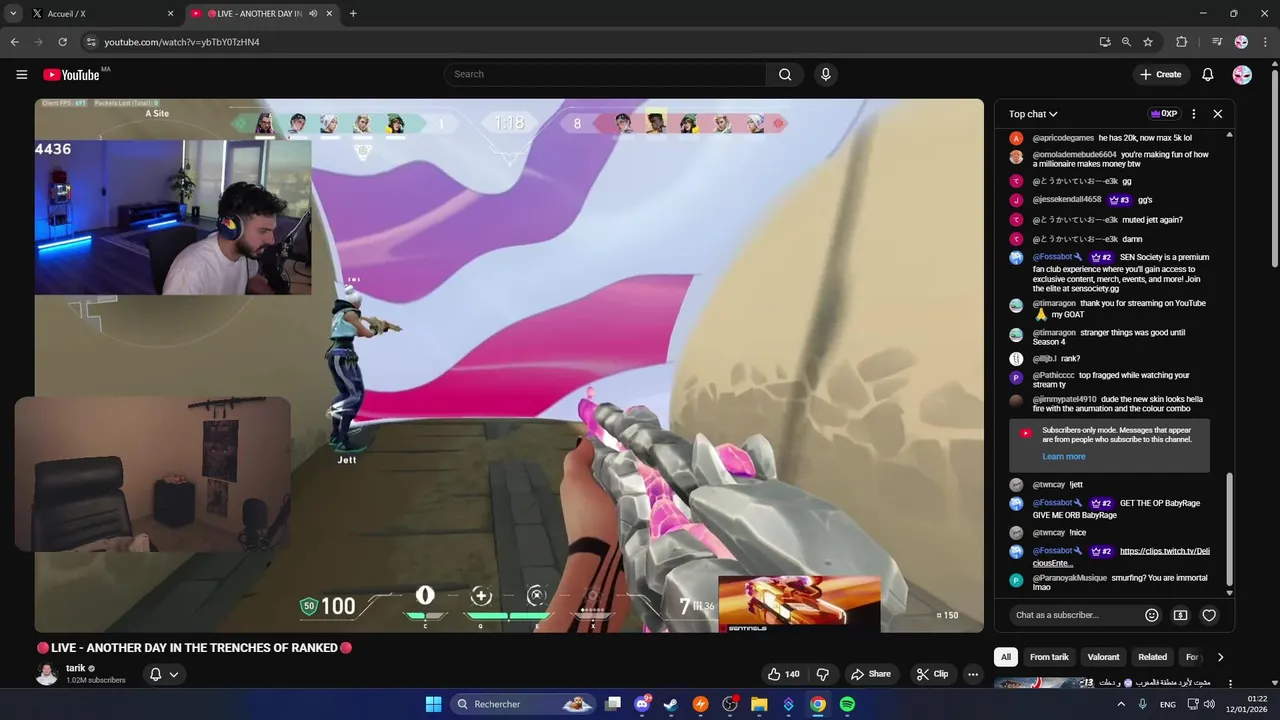Screen dimensions: 1280x720
Task: Select the From tarik chip
Action: (1049, 657)
